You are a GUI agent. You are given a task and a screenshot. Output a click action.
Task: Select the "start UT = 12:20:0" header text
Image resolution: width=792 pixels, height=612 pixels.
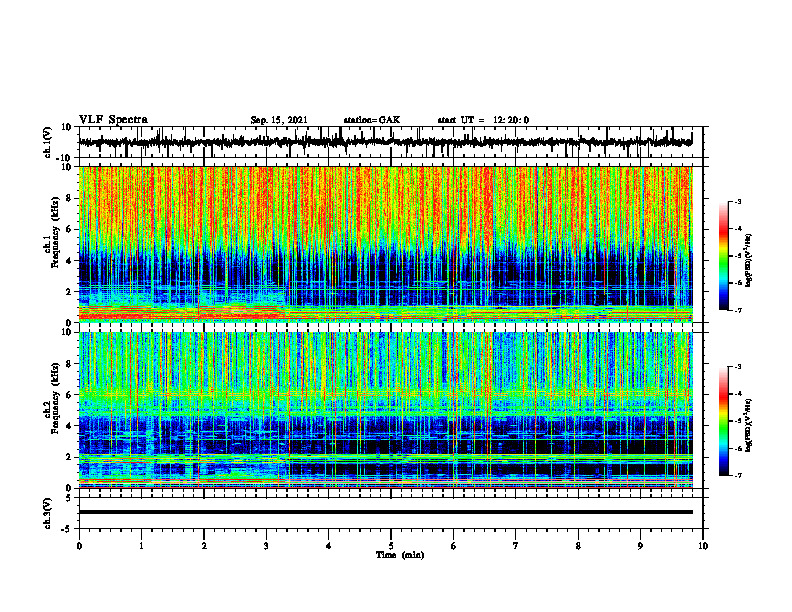pyautogui.click(x=483, y=120)
